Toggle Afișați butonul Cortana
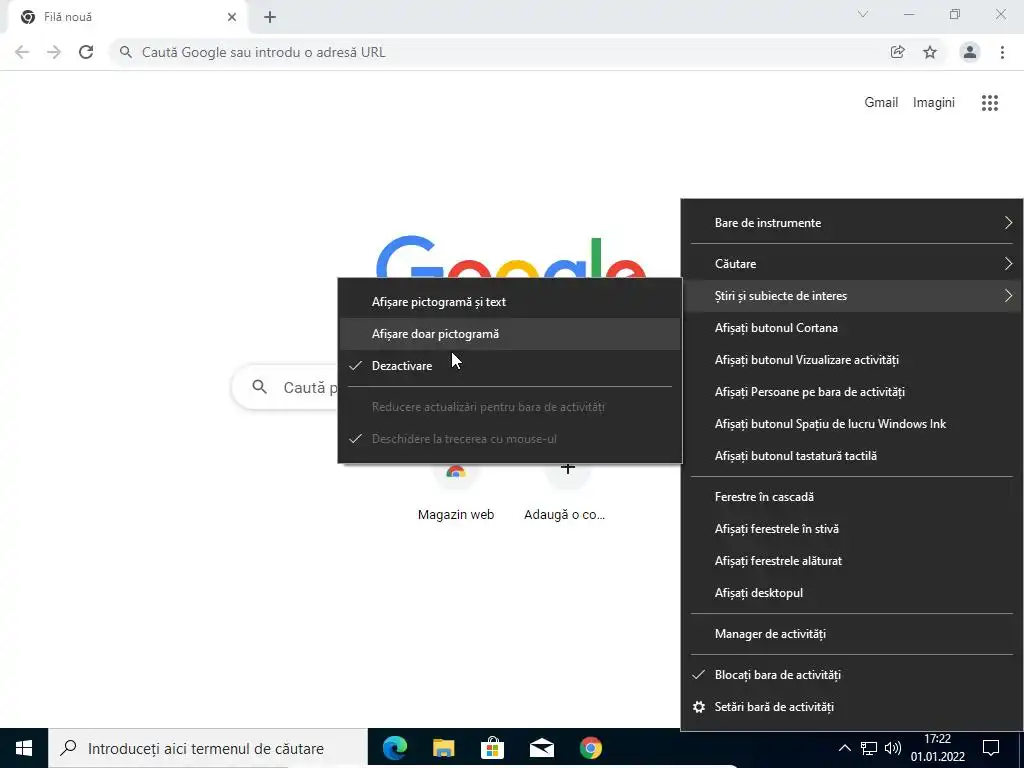Viewport: 1024px width, 768px height. point(852,328)
